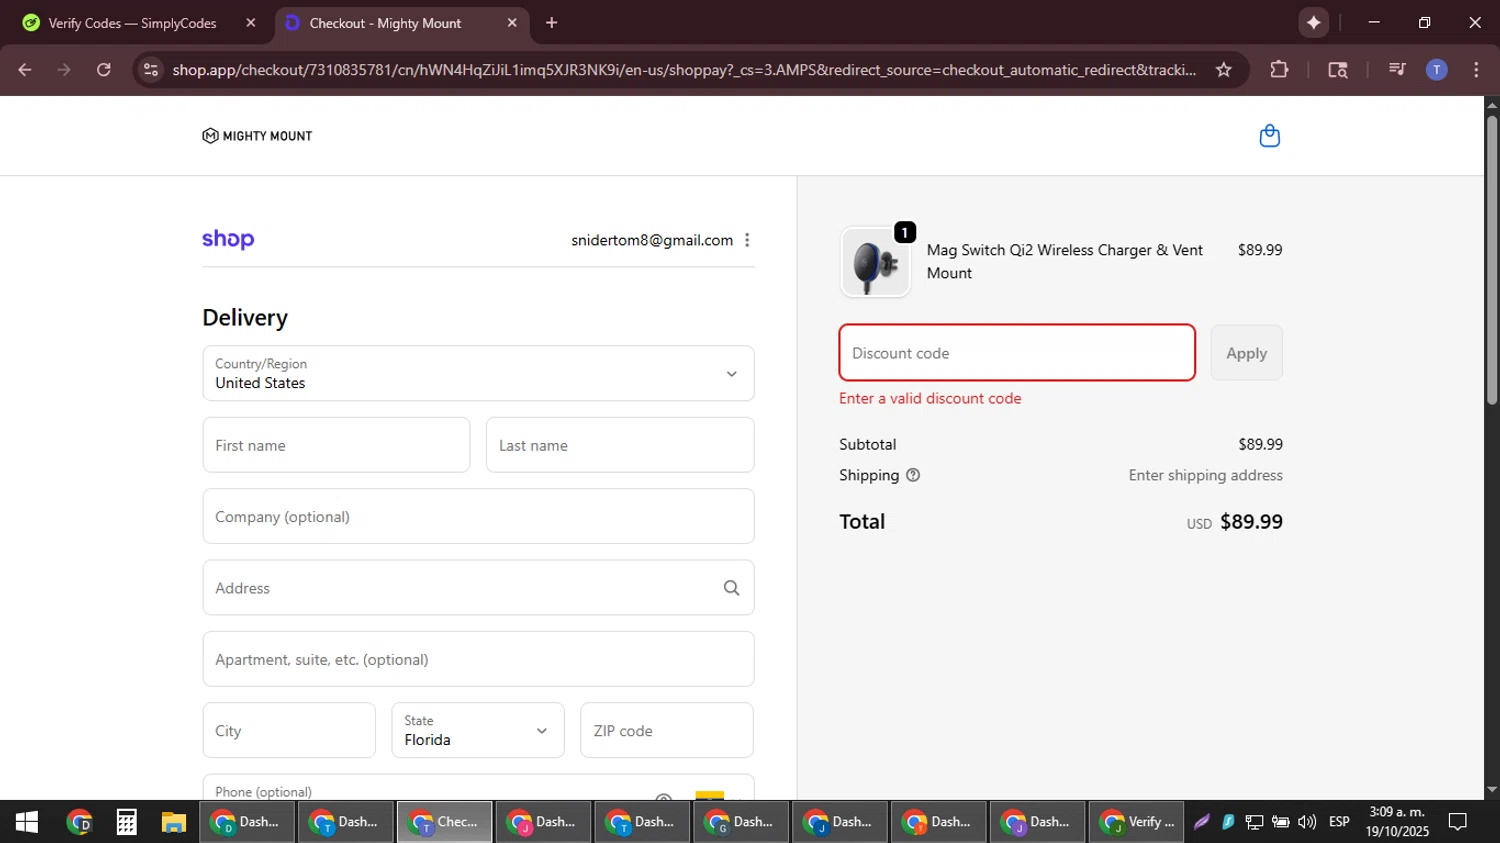Click the City field
The height and width of the screenshot is (843, 1500).
point(289,730)
